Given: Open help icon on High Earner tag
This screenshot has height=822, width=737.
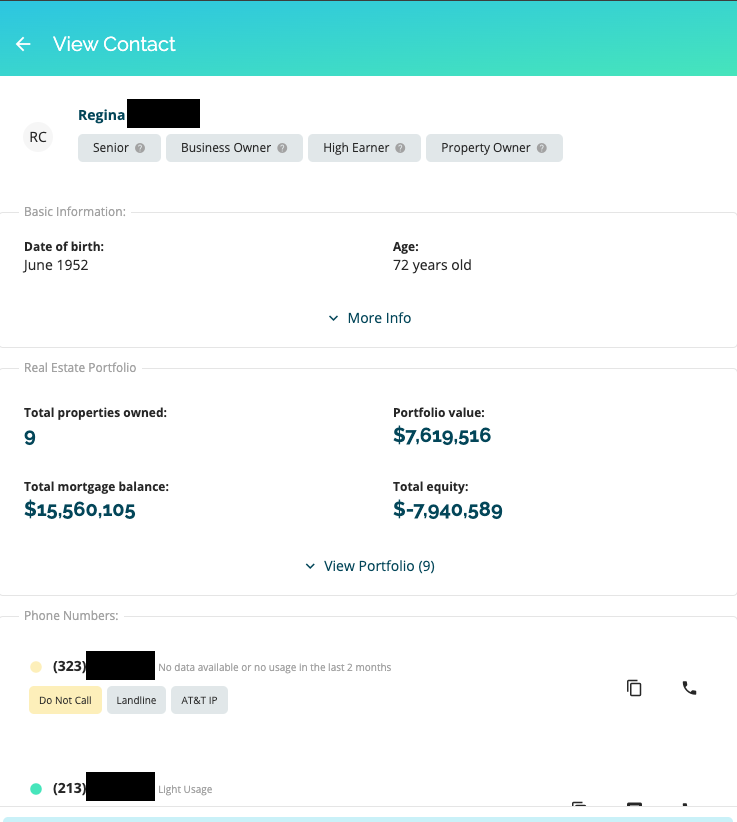Looking at the screenshot, I should [400, 148].
